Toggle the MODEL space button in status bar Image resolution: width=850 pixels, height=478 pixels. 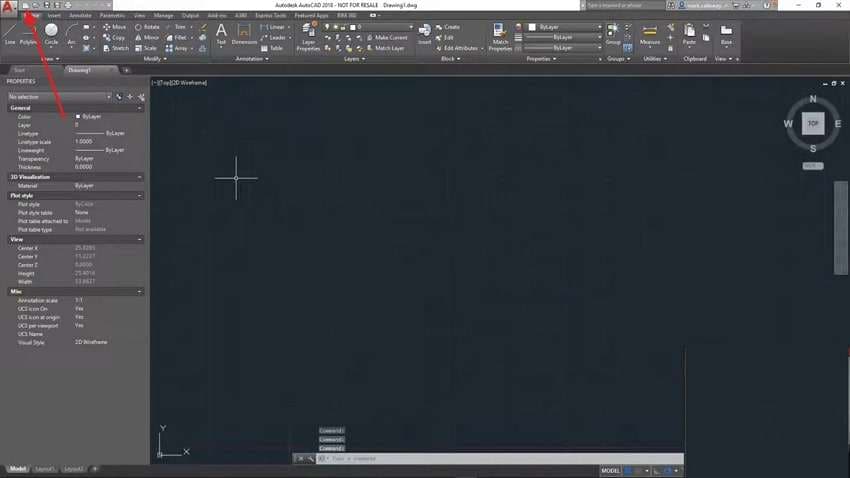[x=610, y=470]
